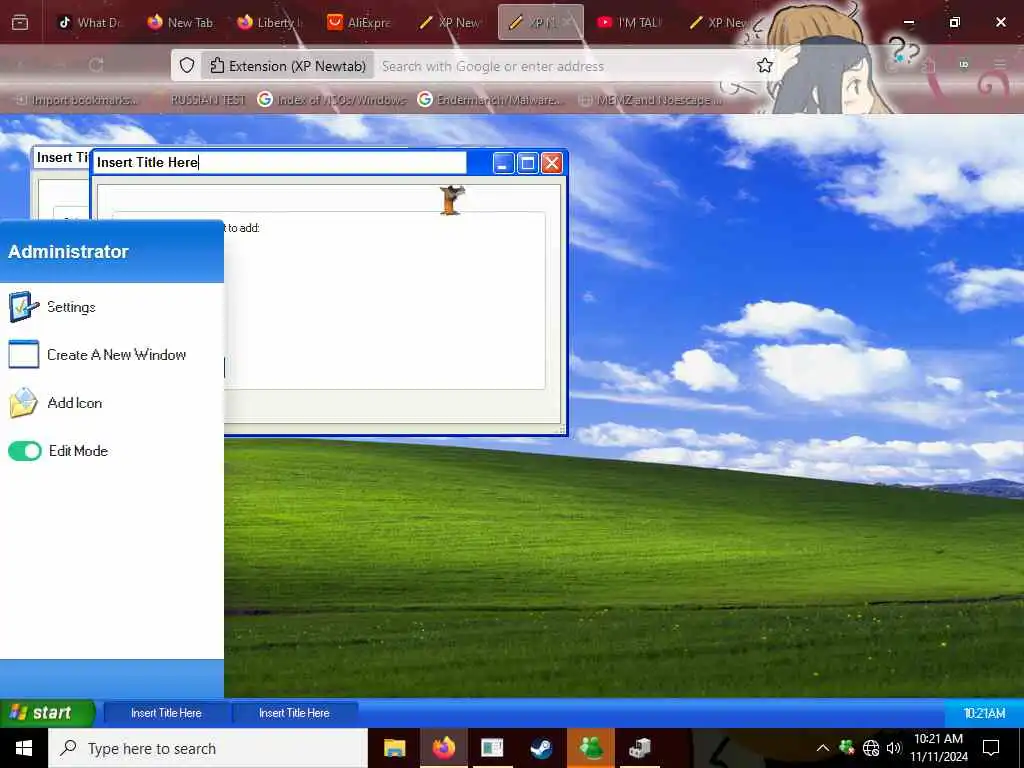
Task: Select the first 'Insert Title Here' XP taskbar button
Action: point(167,713)
